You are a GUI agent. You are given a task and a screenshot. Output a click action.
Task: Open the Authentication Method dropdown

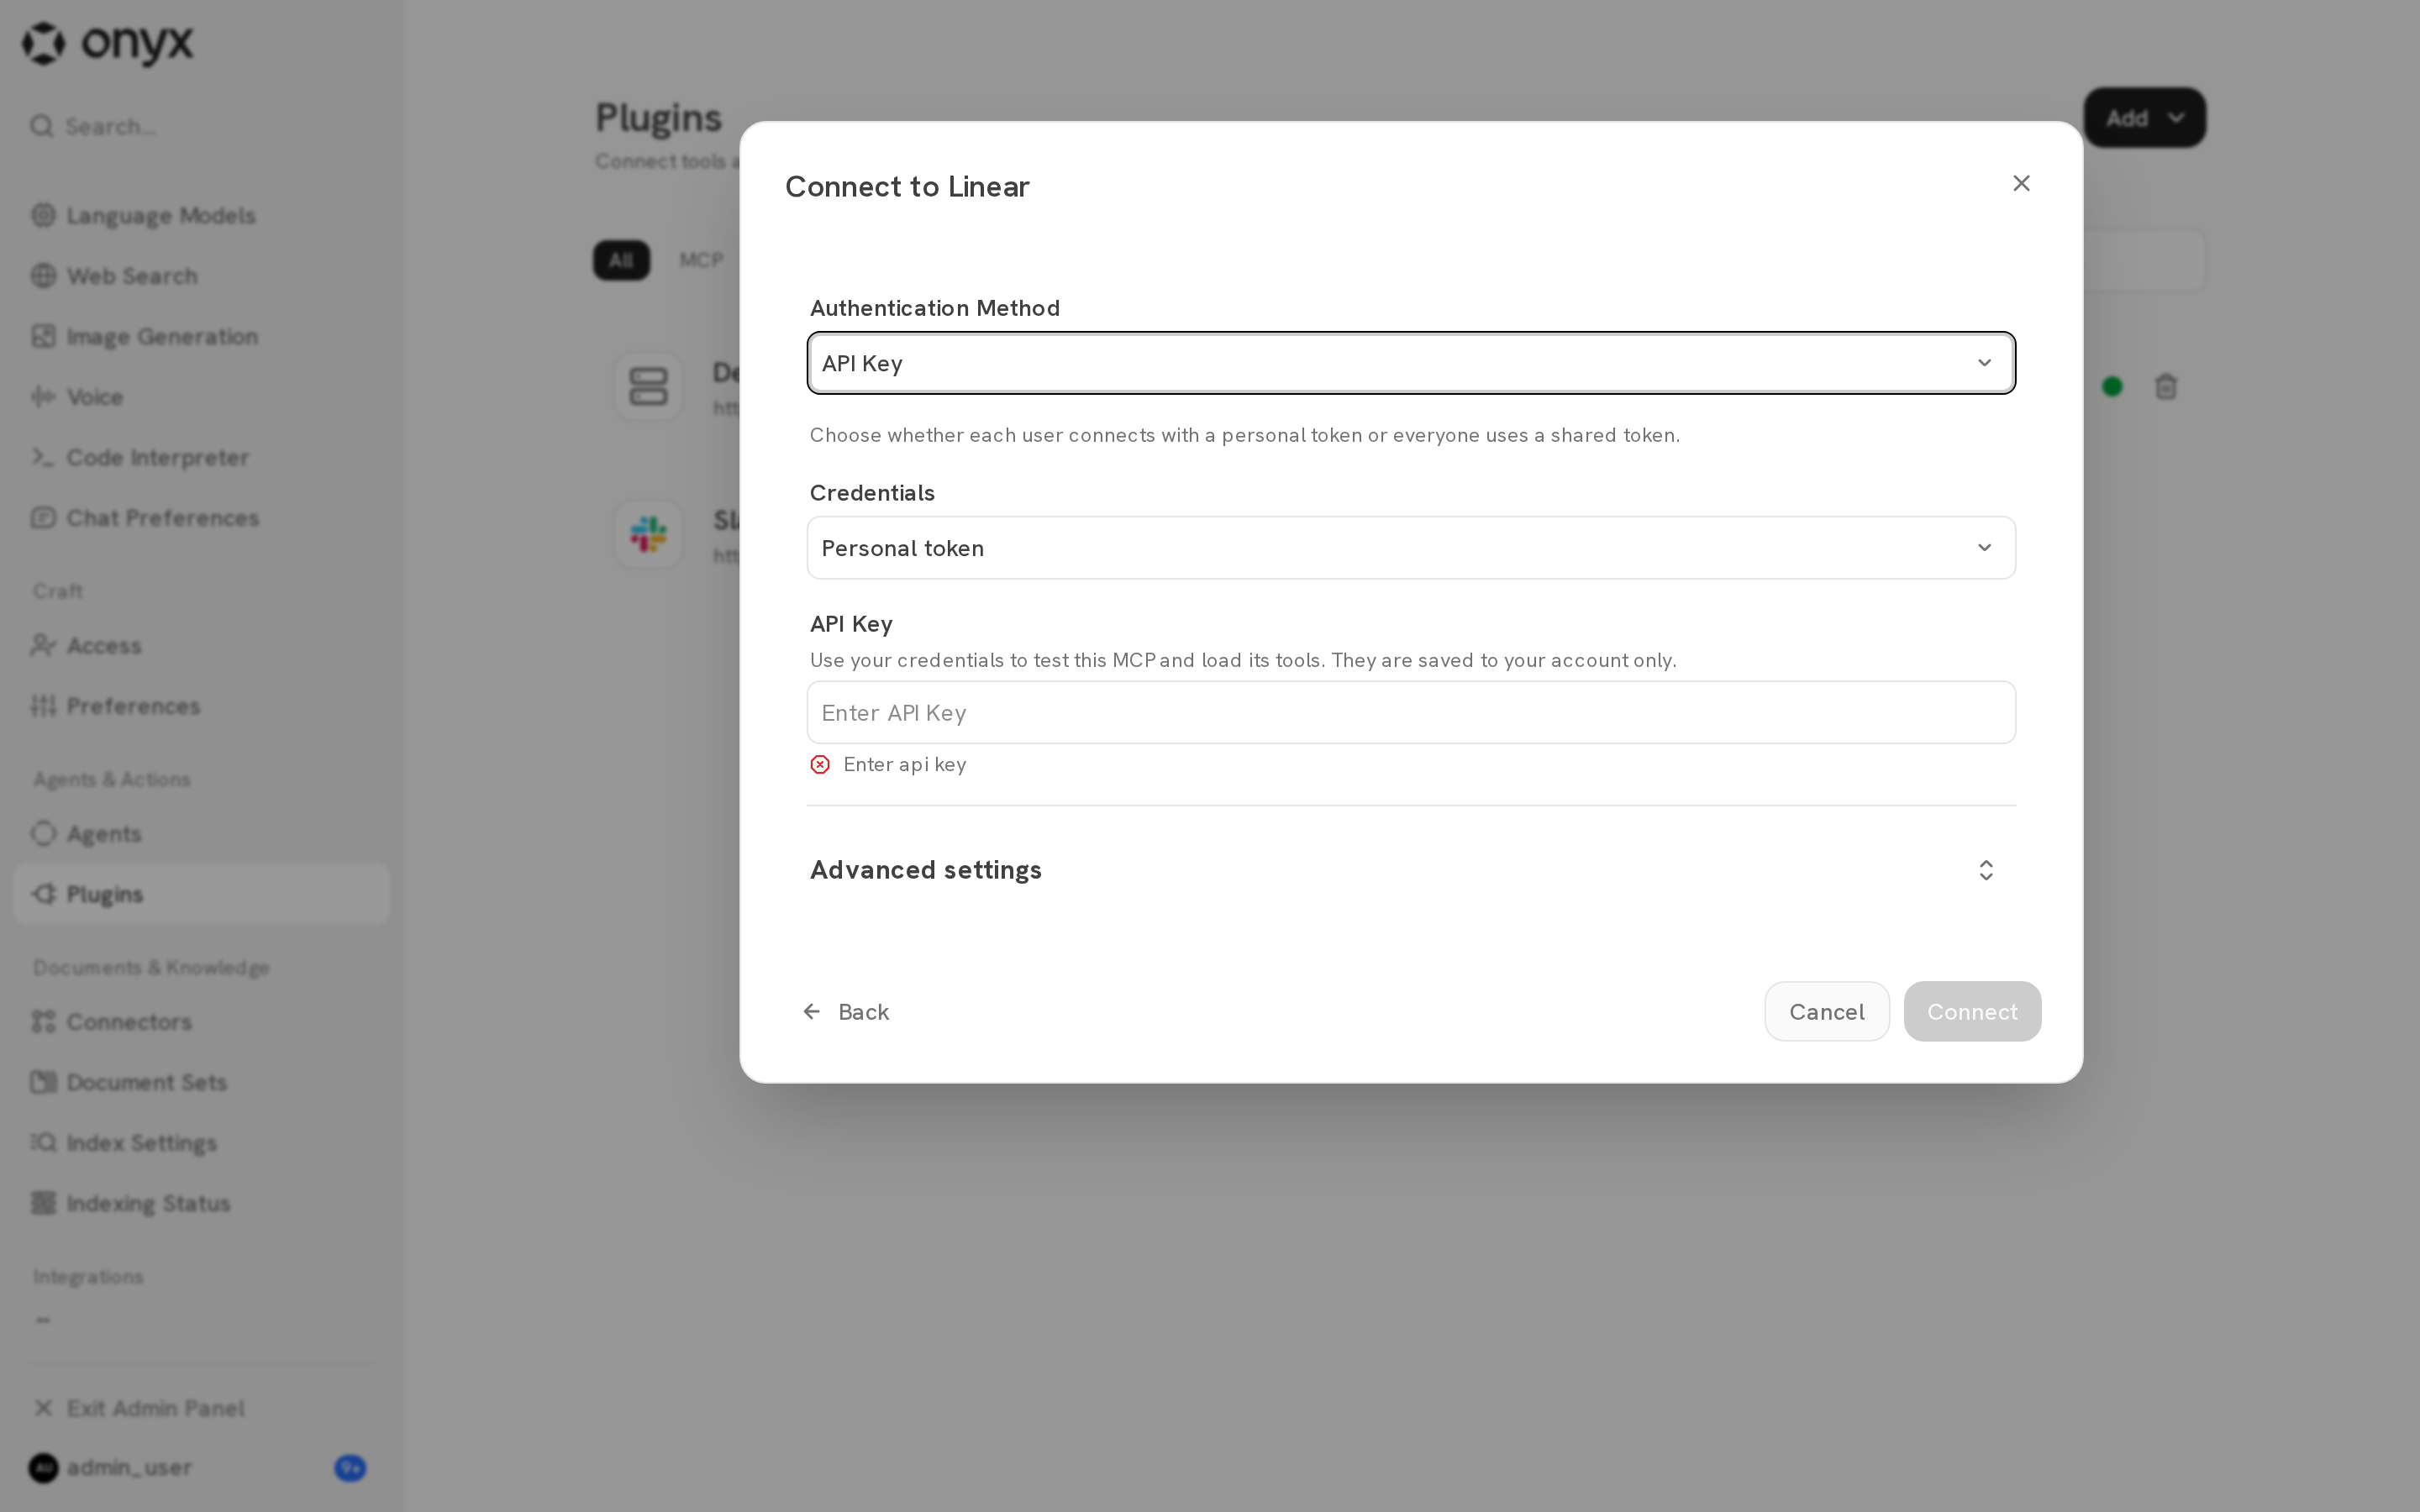click(1411, 363)
